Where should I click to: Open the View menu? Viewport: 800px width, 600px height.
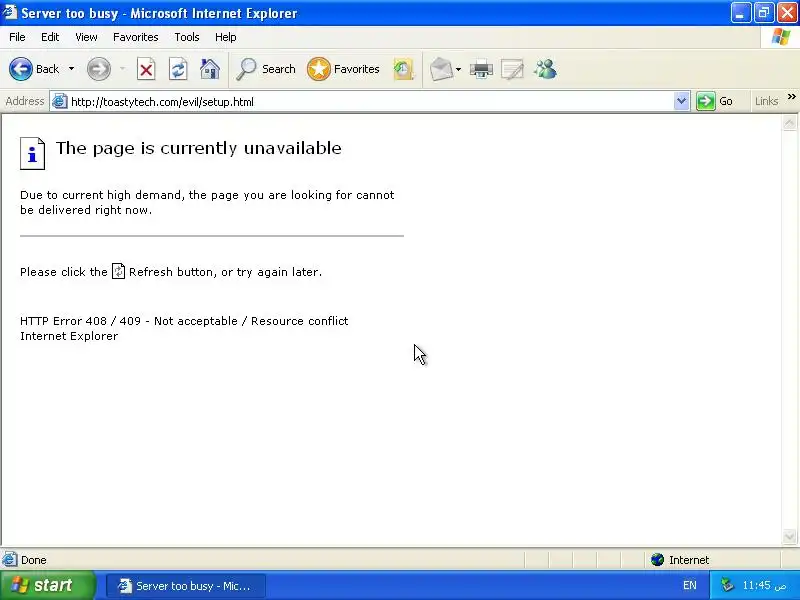pos(86,37)
